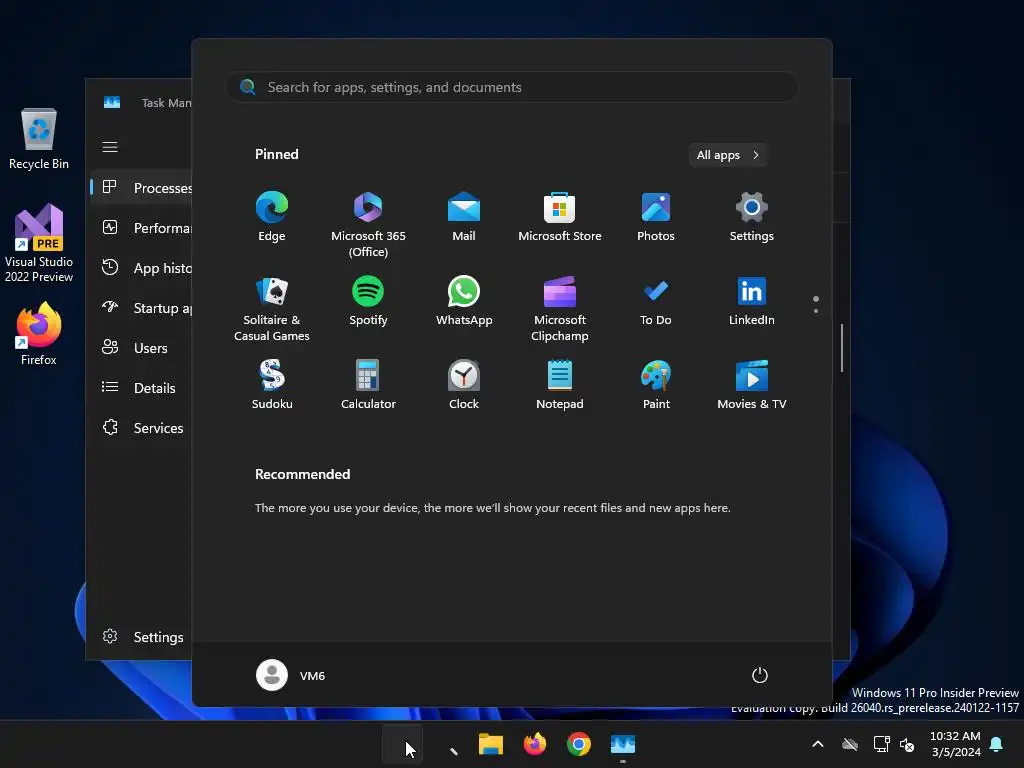This screenshot has height=768, width=1024.
Task: Open Edge from pinned apps
Action: [x=272, y=217]
